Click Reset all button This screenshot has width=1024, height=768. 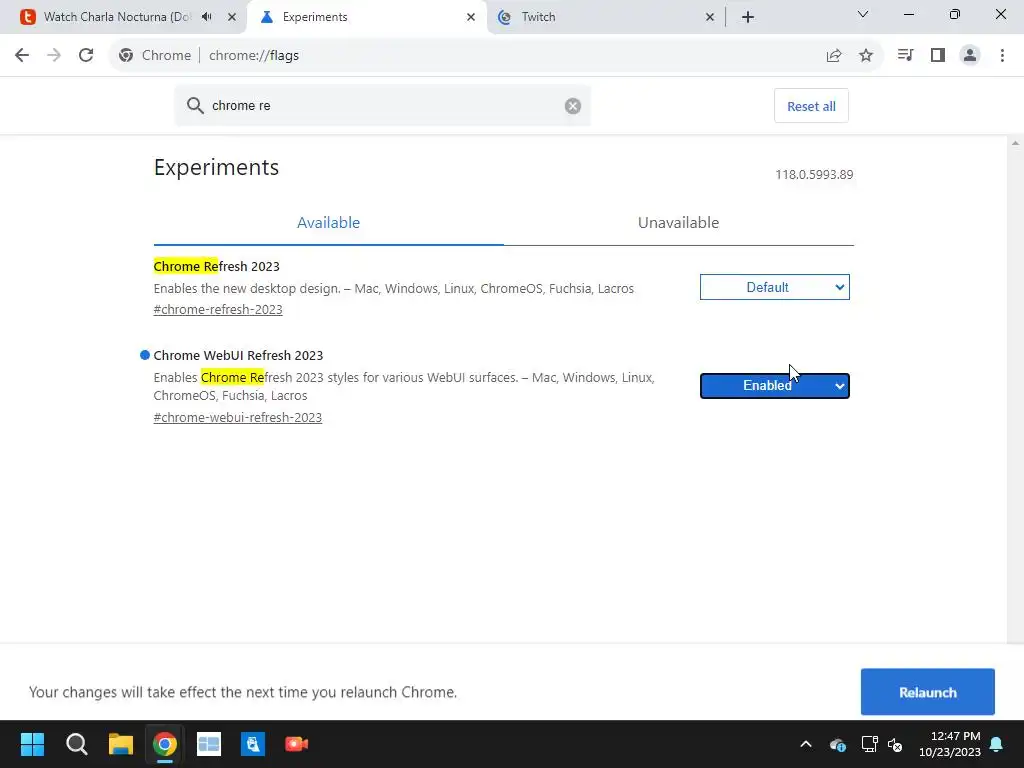pos(811,106)
